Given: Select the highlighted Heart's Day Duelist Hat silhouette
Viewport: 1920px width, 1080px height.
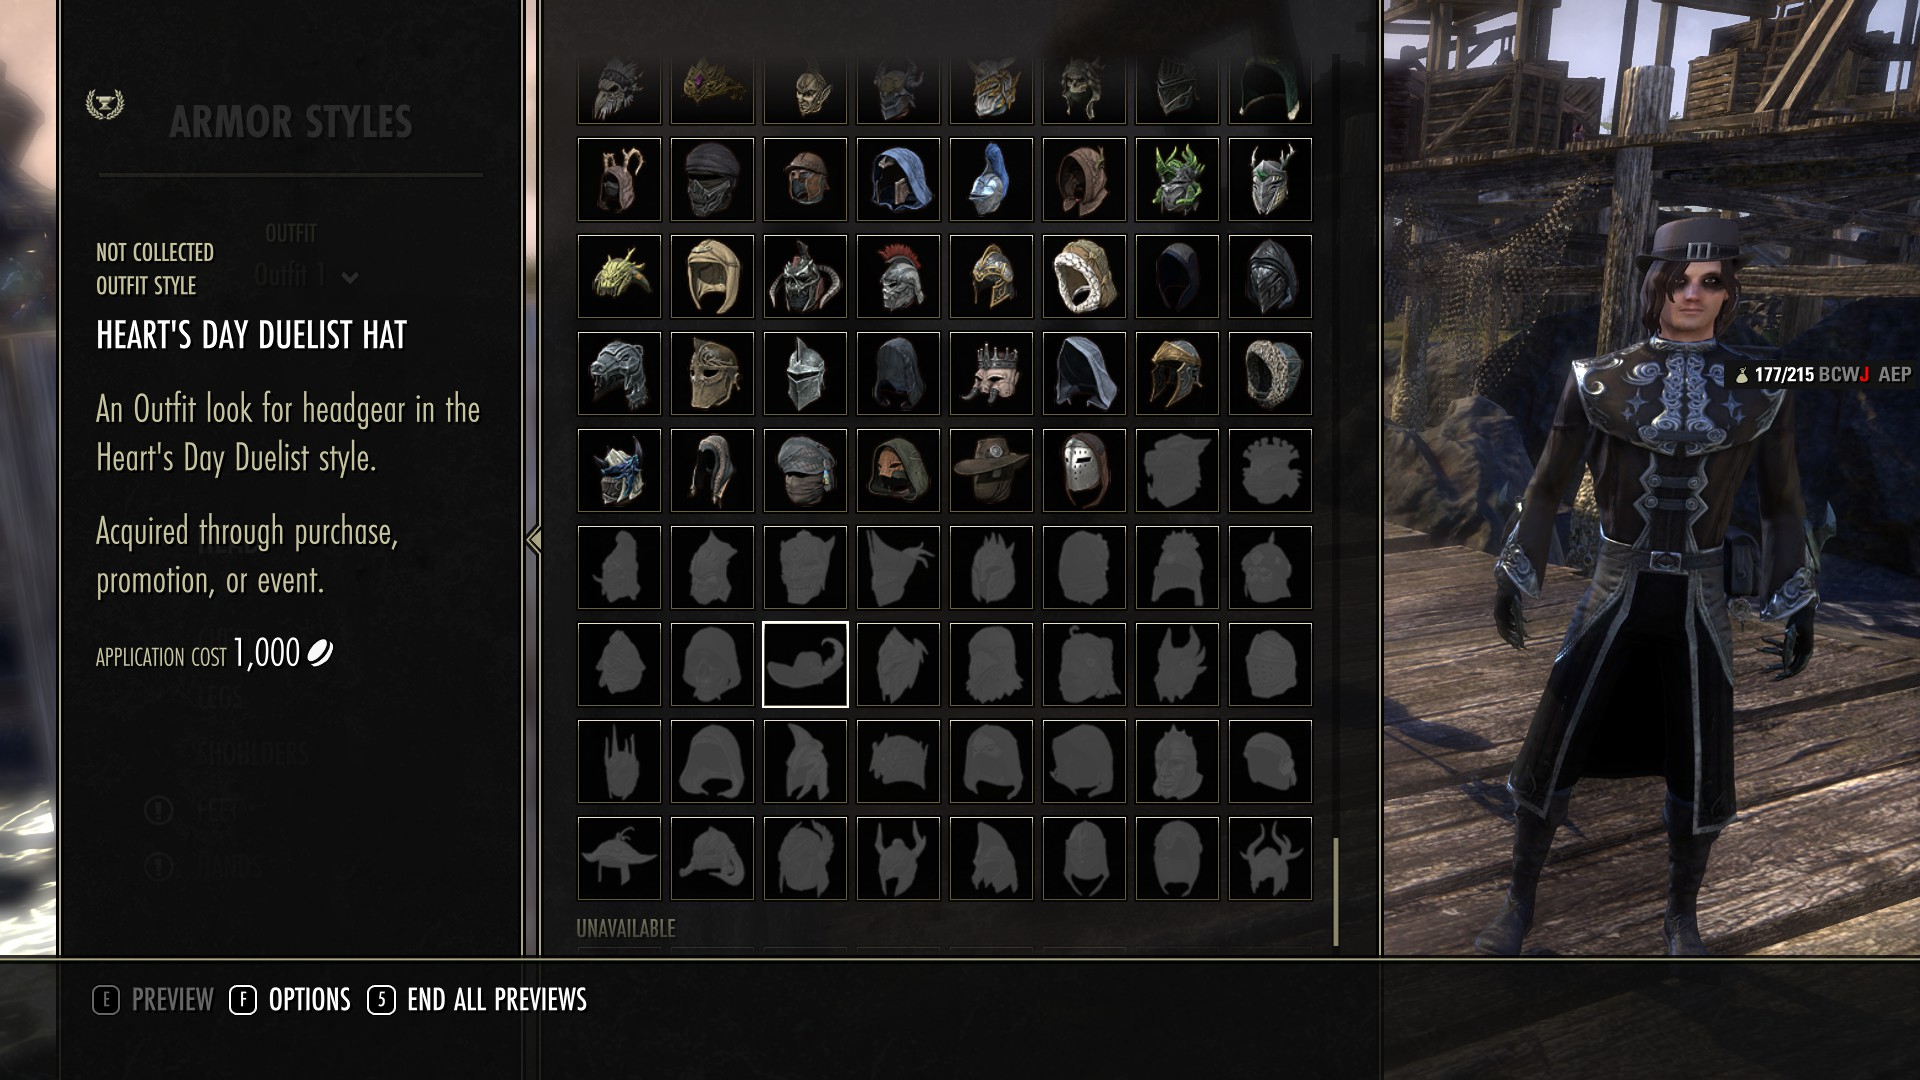Looking at the screenshot, I should click(x=805, y=665).
